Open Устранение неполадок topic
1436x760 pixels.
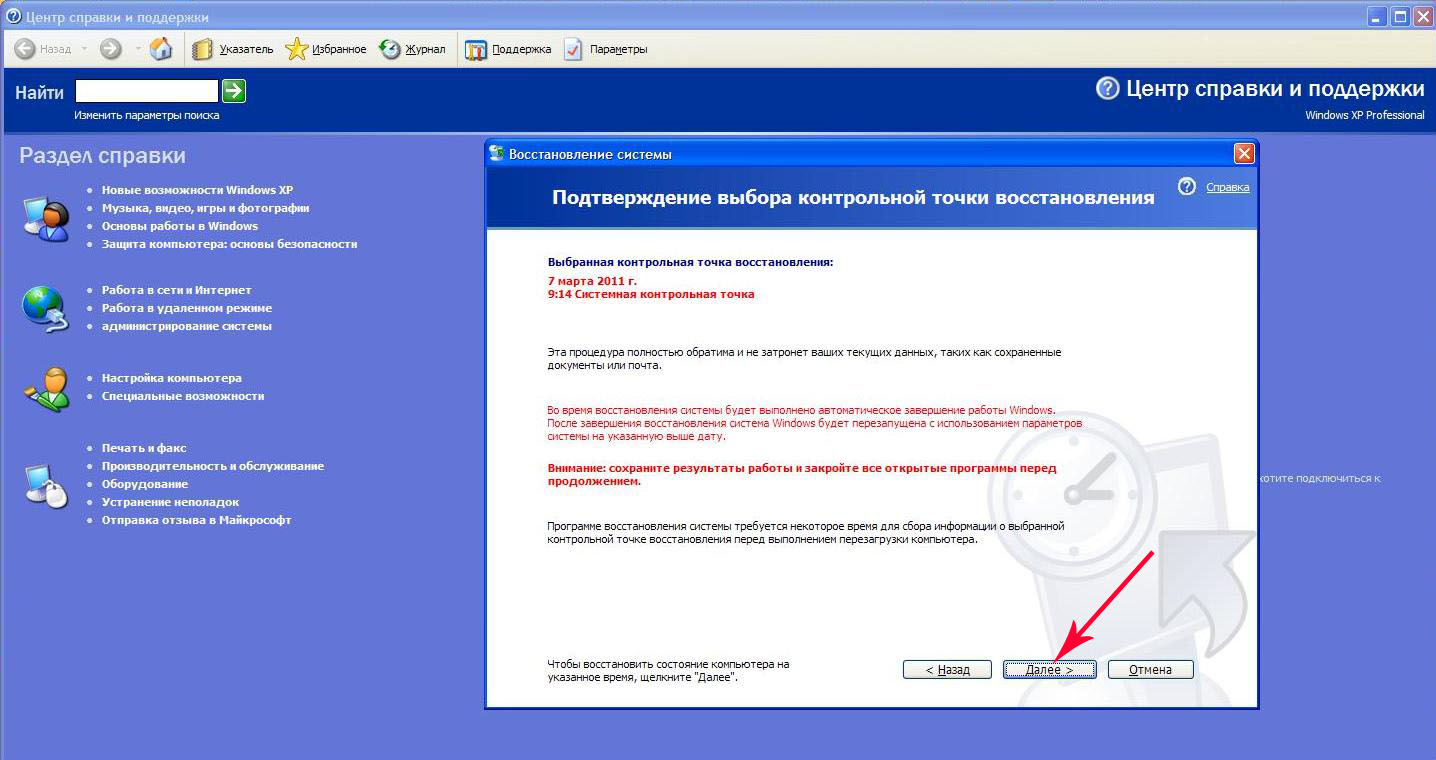point(171,502)
